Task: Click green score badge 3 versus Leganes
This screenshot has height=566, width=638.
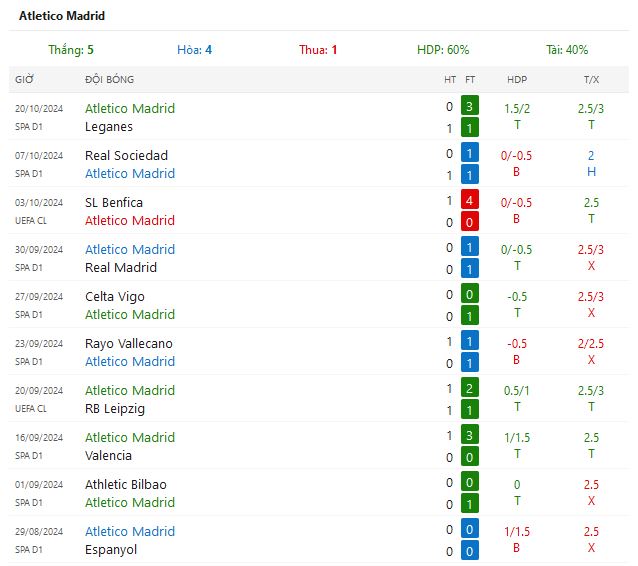Action: pos(470,106)
